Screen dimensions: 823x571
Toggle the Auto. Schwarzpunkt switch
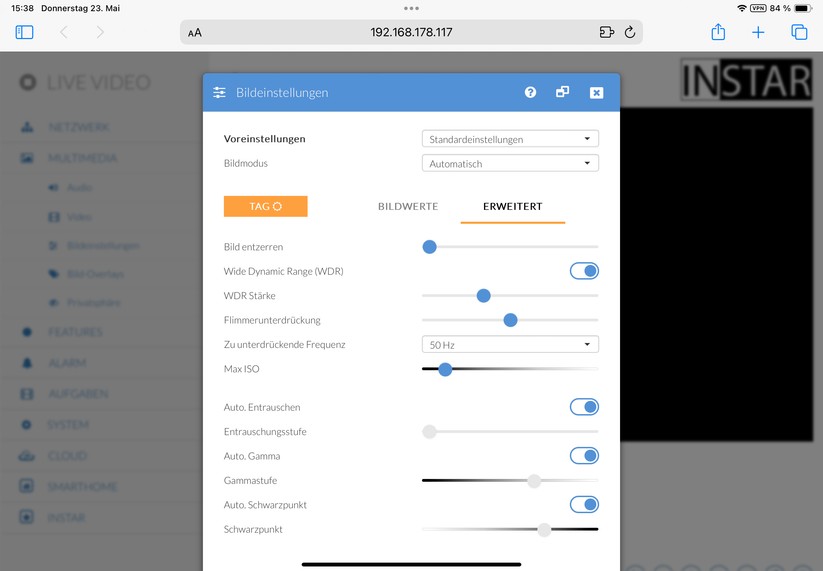pyautogui.click(x=584, y=504)
